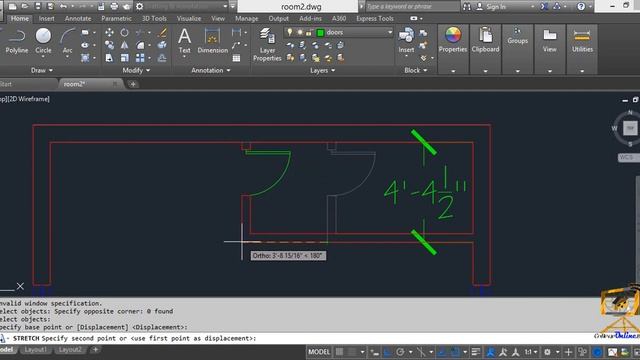Toggle lineweight display in status bar

[476, 352]
